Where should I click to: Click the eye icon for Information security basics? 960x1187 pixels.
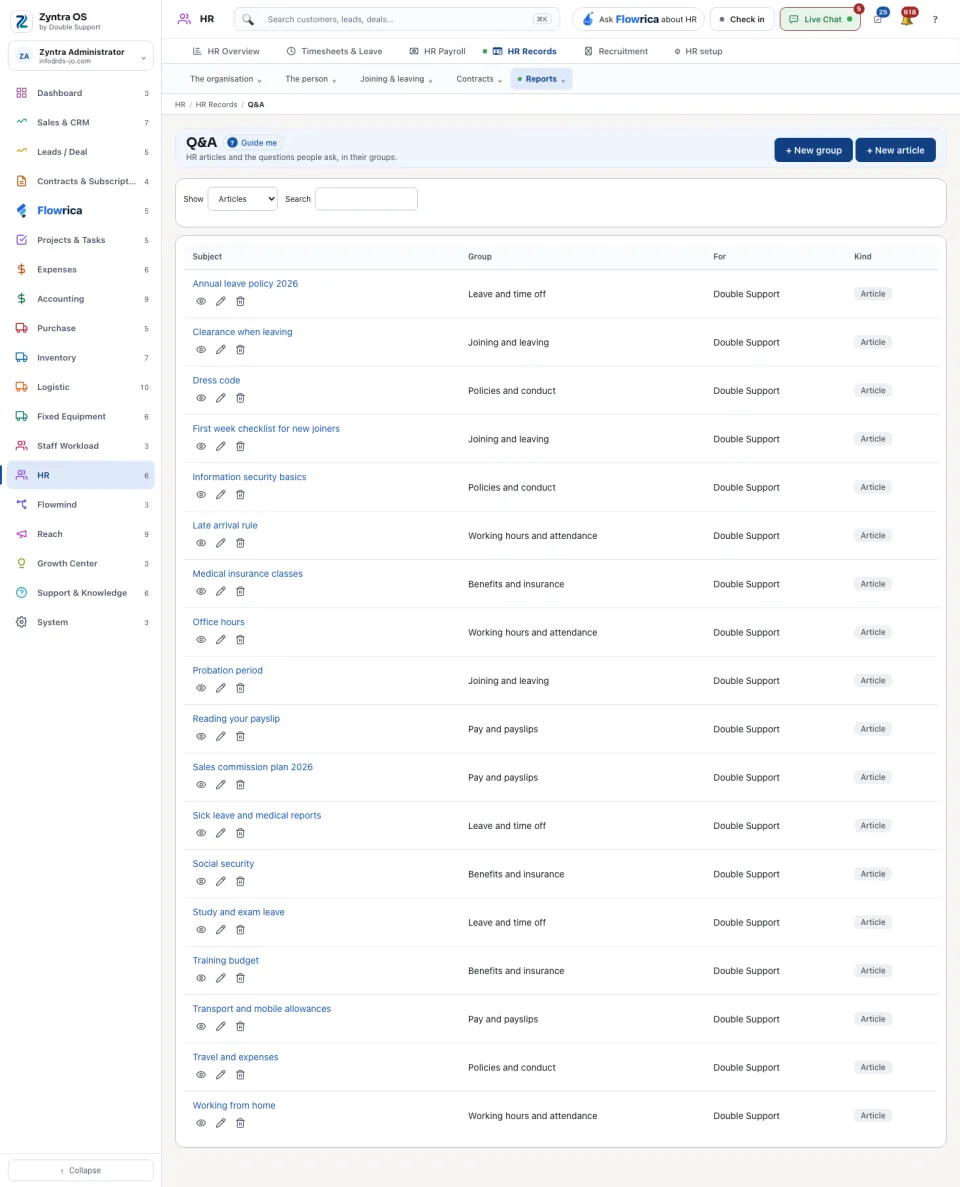(x=201, y=495)
